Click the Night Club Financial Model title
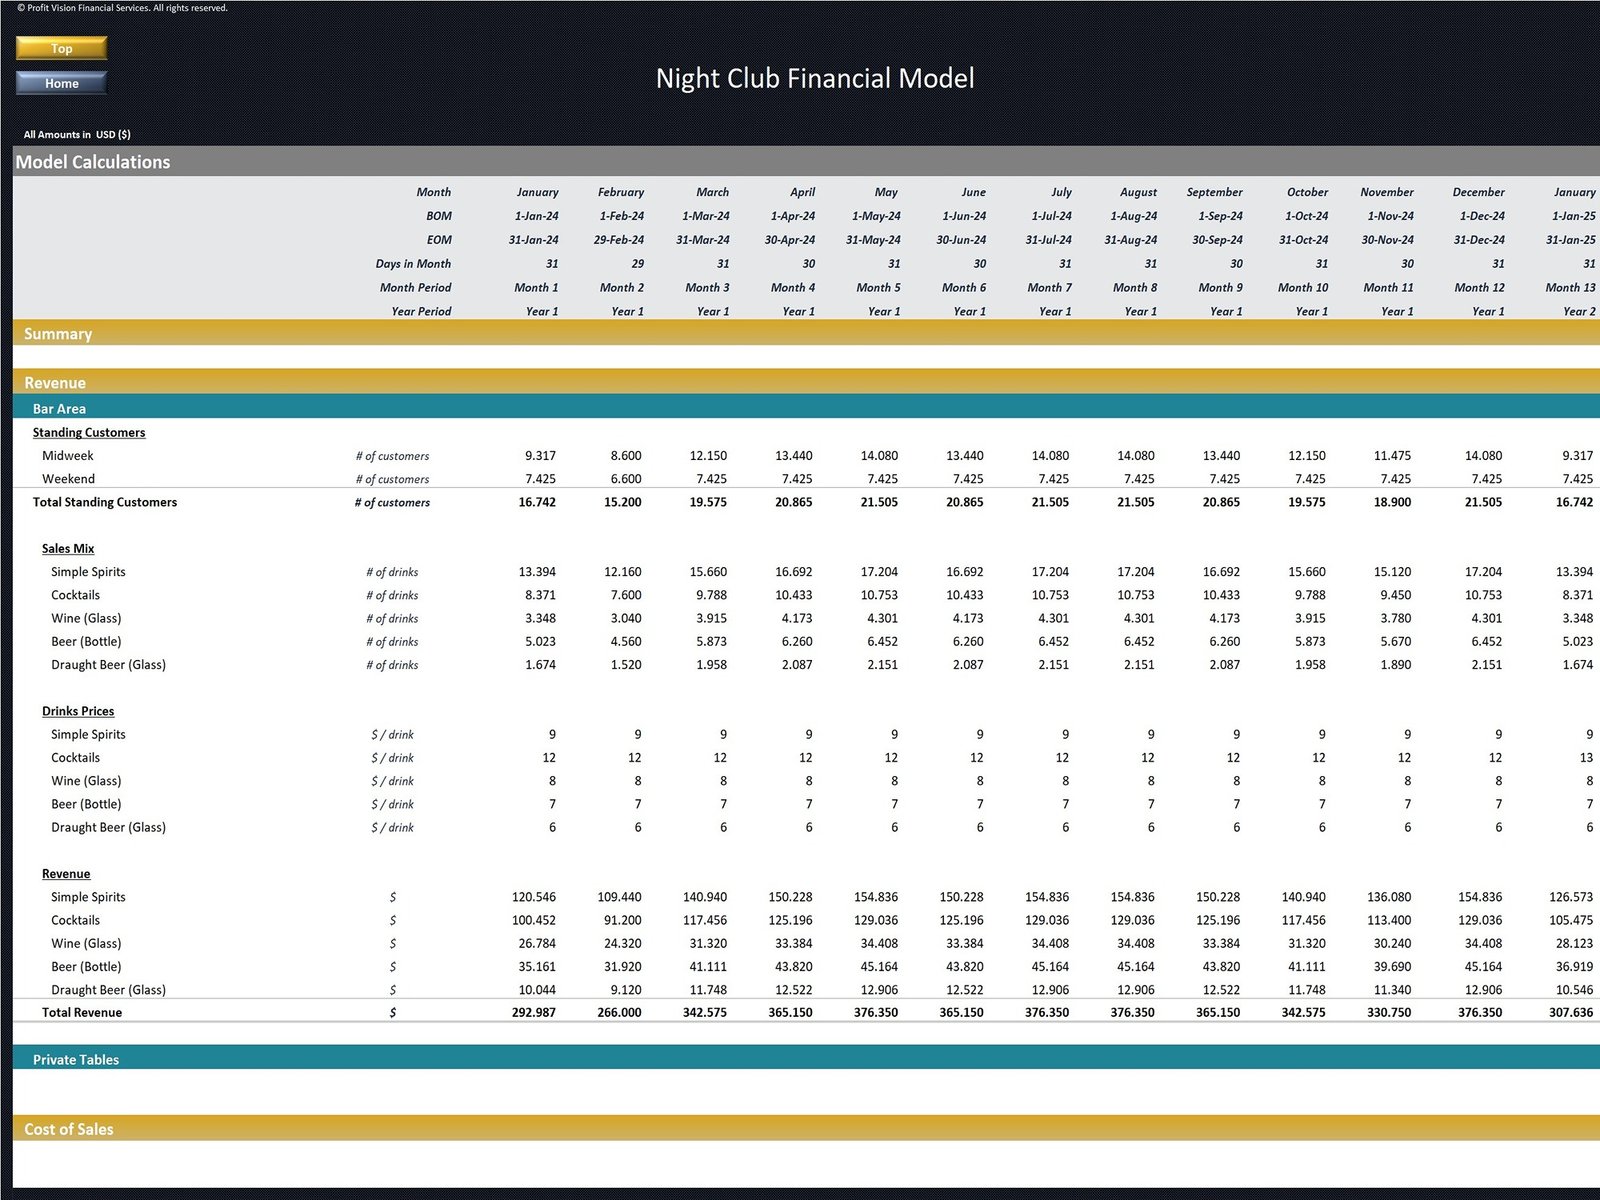 pyautogui.click(x=815, y=78)
